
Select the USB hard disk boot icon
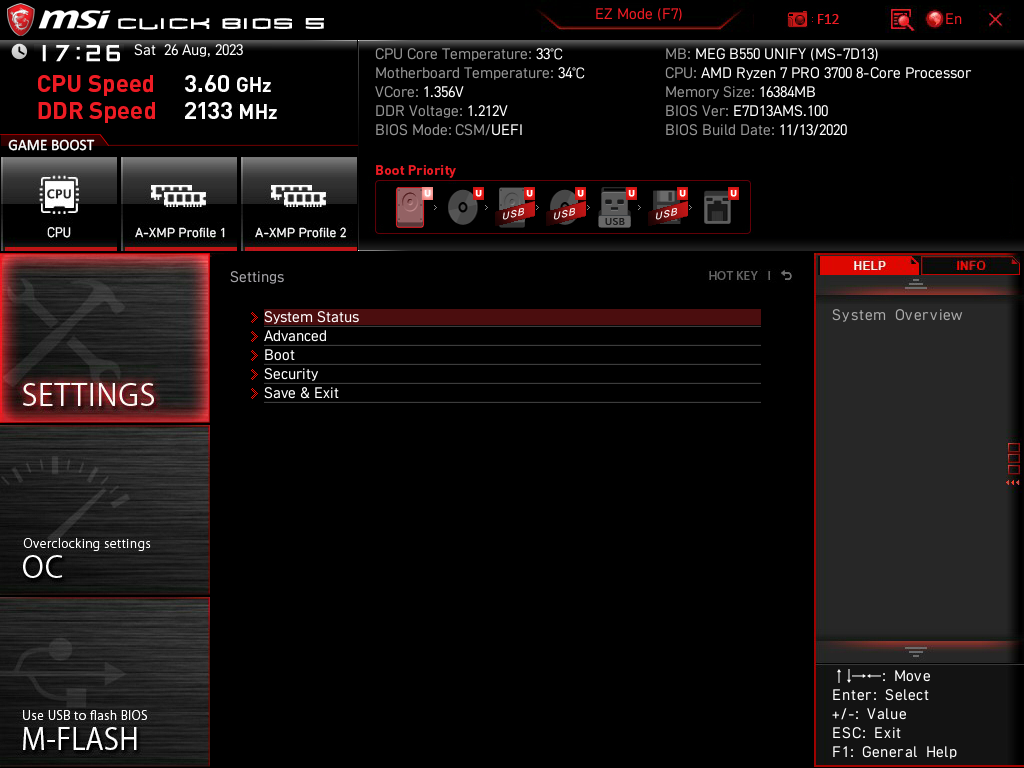(516, 207)
